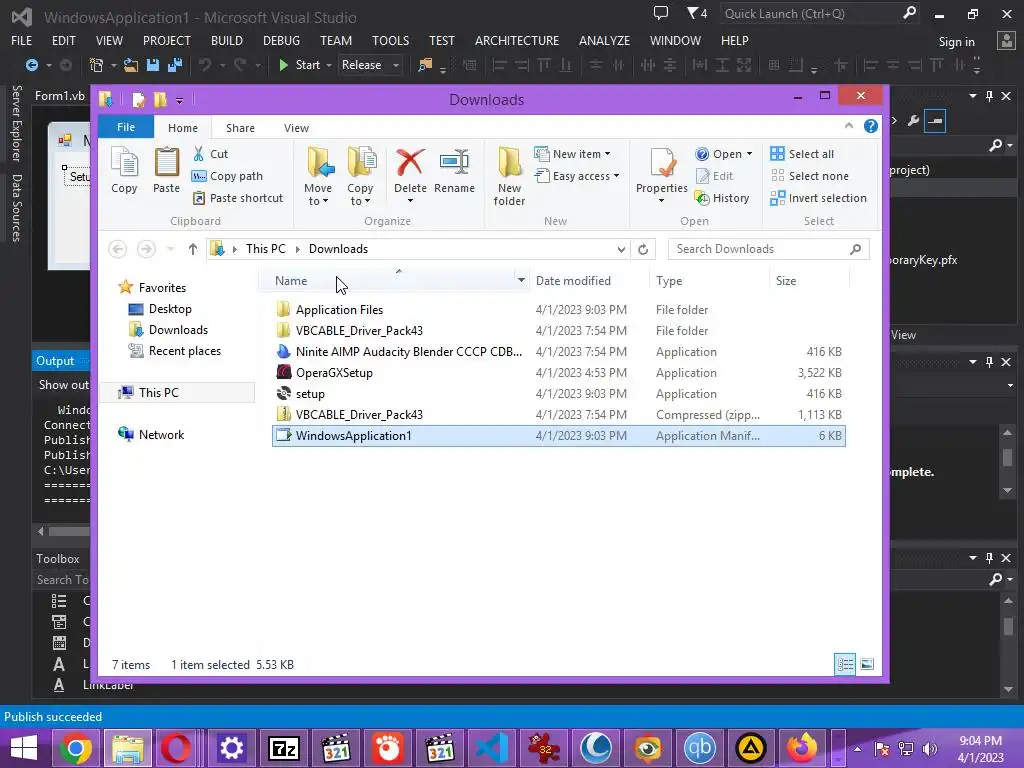This screenshot has height=768, width=1024.
Task: Click Paste shortcut
Action: point(238,198)
